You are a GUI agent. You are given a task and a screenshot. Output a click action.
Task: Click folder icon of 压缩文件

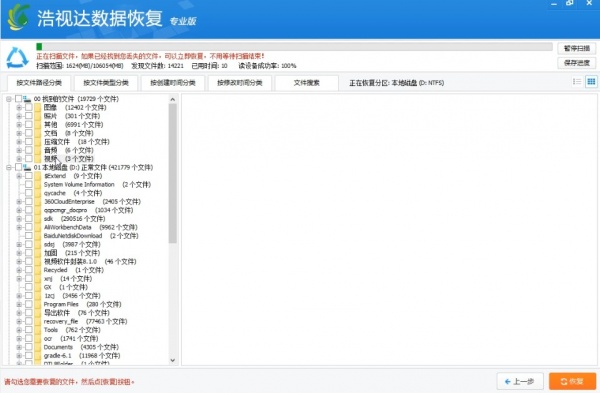pos(38,142)
